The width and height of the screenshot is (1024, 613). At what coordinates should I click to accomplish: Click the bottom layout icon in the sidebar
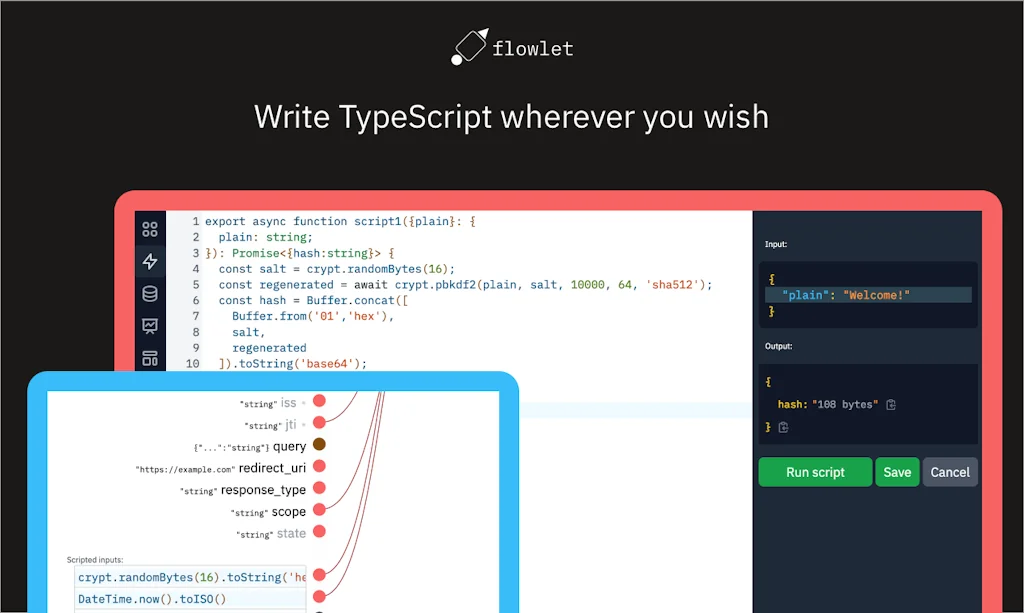pyautogui.click(x=150, y=358)
